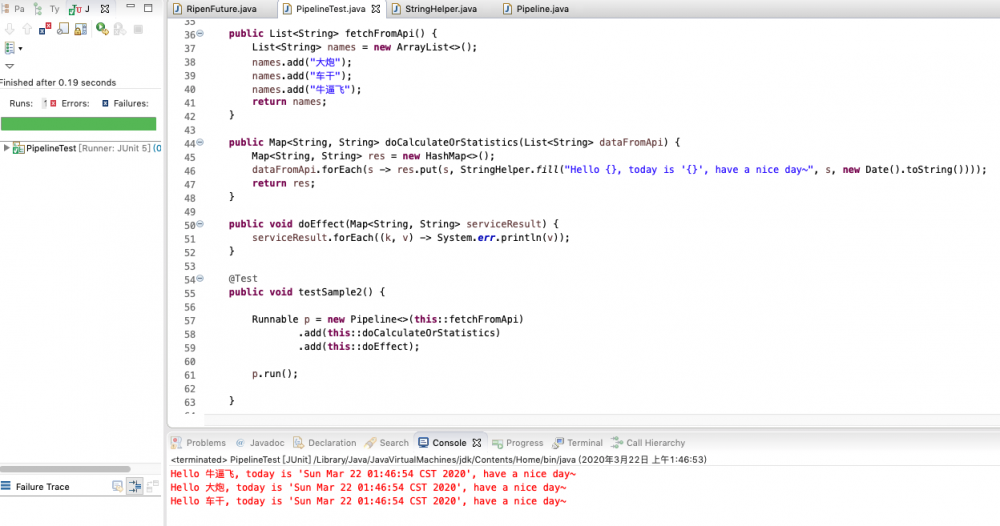Click 'return res;' on line 47
This screenshot has width=1000, height=526.
pyautogui.click(x=283, y=184)
